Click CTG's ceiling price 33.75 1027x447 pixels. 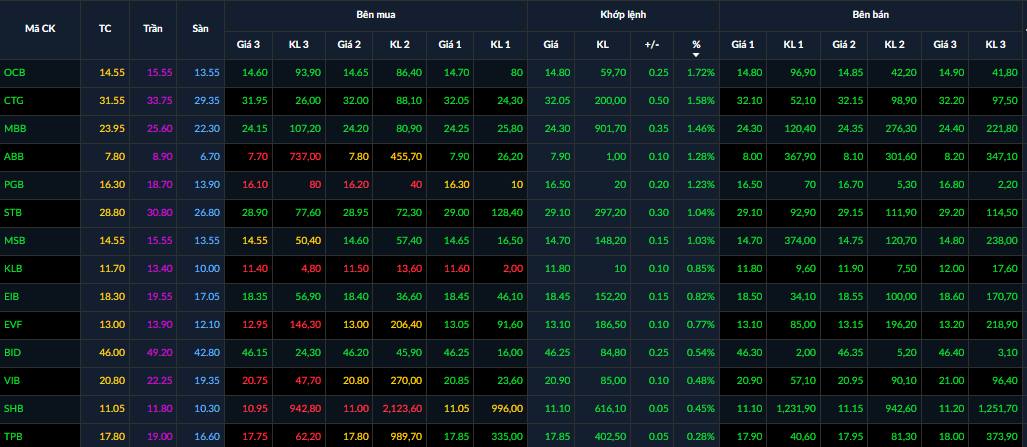coord(160,101)
